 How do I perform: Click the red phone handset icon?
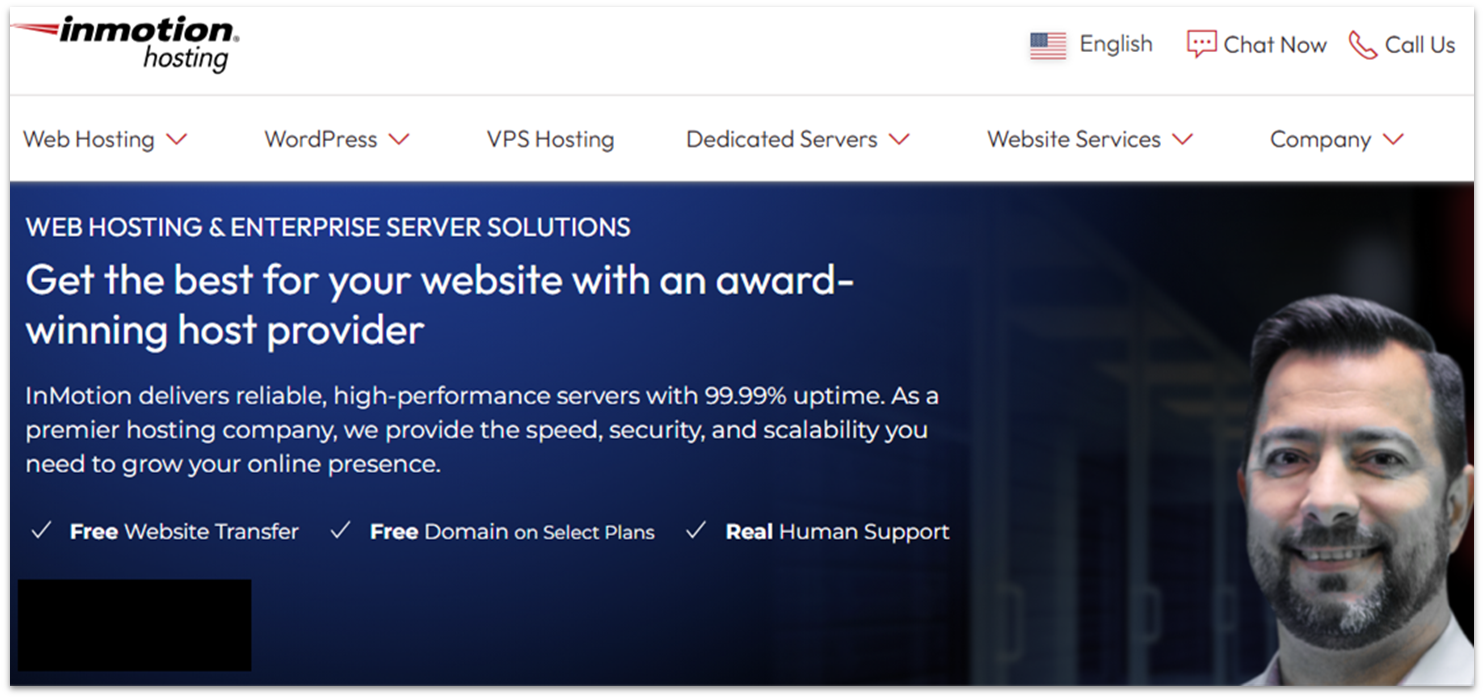tap(1362, 45)
